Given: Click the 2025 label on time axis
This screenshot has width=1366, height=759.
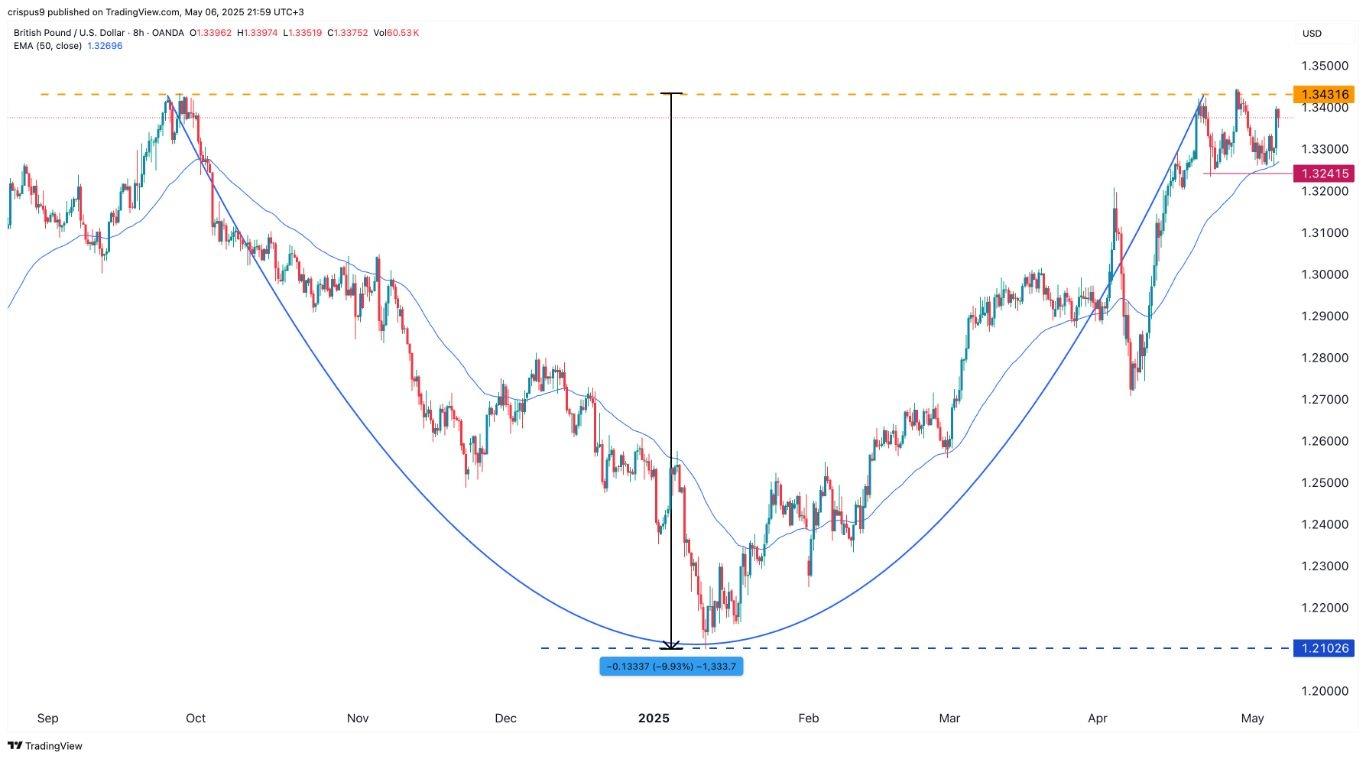Looking at the screenshot, I should coord(653,718).
